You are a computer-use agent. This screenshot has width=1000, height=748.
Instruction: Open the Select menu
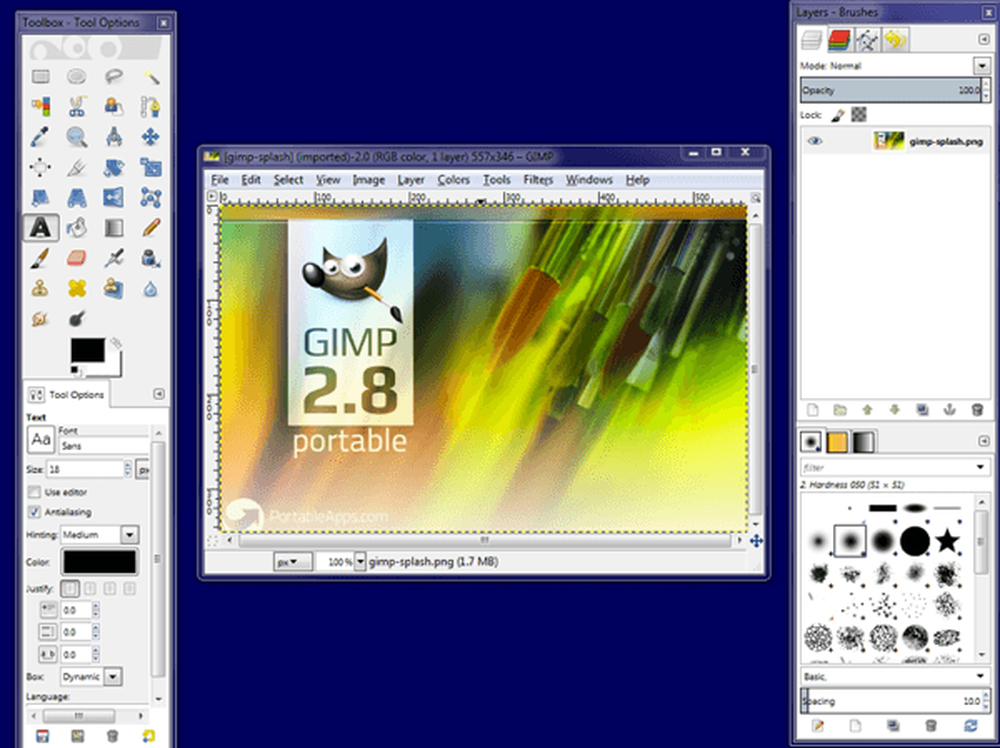click(288, 180)
